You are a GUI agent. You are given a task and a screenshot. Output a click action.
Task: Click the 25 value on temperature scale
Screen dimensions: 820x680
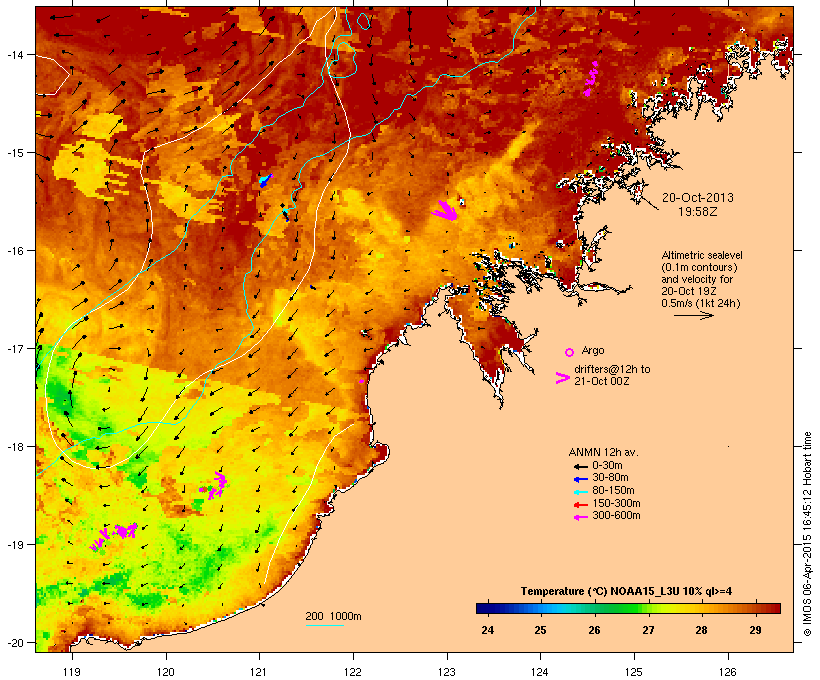540,630
